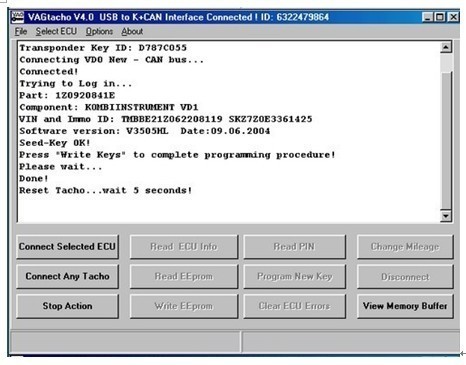Click the Program New Key button
The height and width of the screenshot is (365, 466).
coord(294,276)
